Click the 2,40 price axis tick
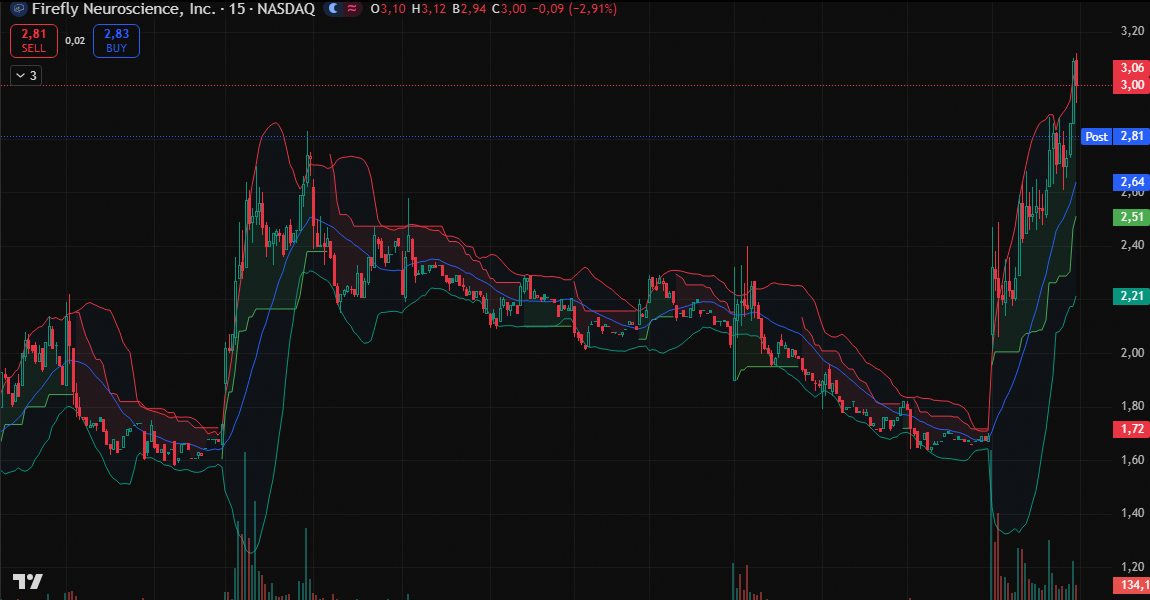This screenshot has width=1150, height=600. (x=1132, y=245)
